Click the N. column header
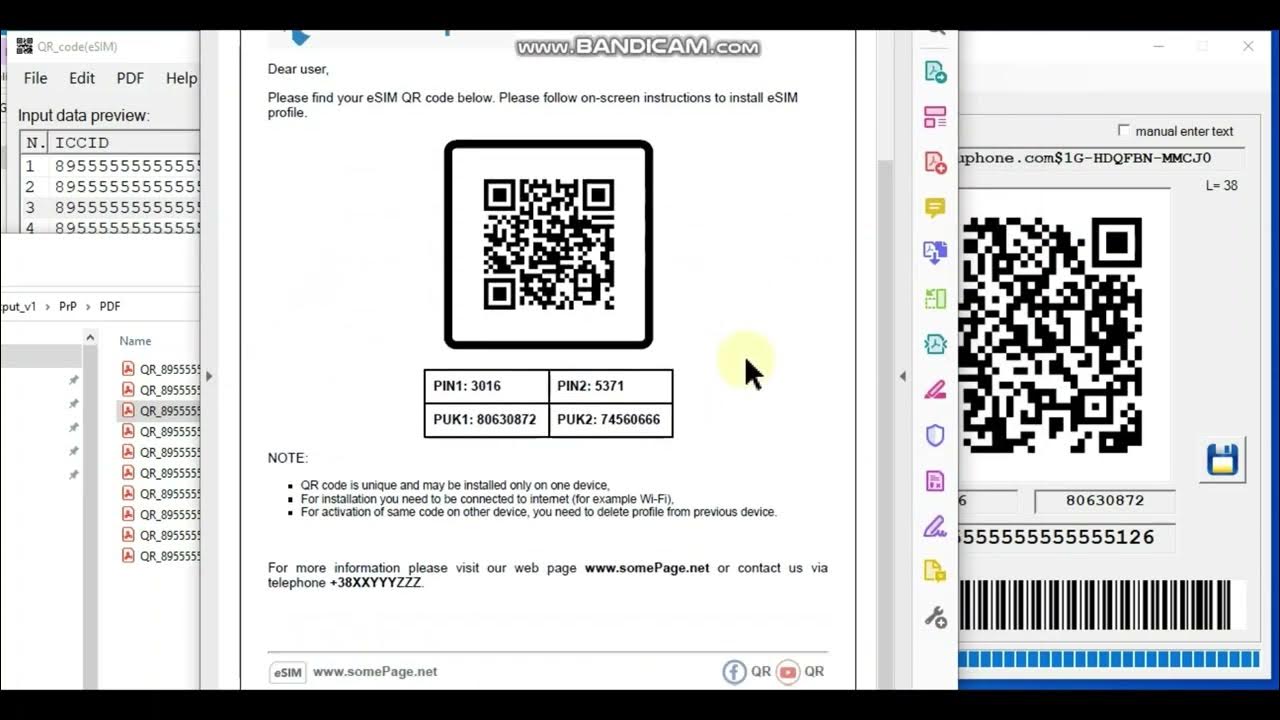 click(35, 143)
